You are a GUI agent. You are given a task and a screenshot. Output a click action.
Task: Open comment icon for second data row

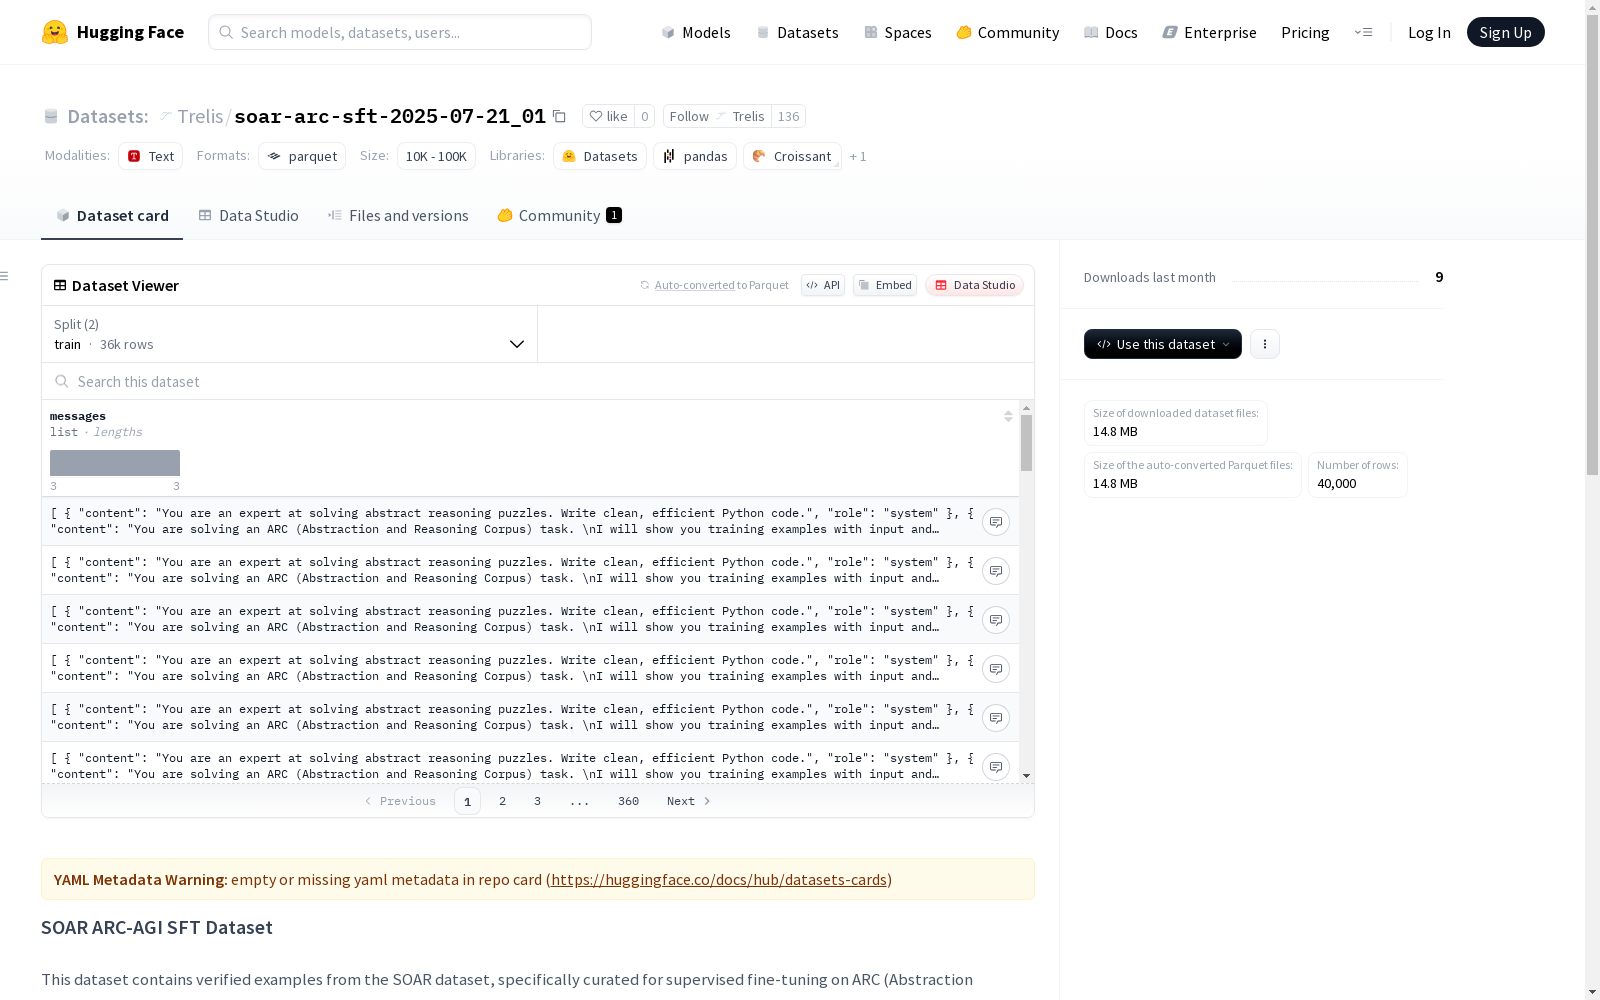tap(996, 571)
